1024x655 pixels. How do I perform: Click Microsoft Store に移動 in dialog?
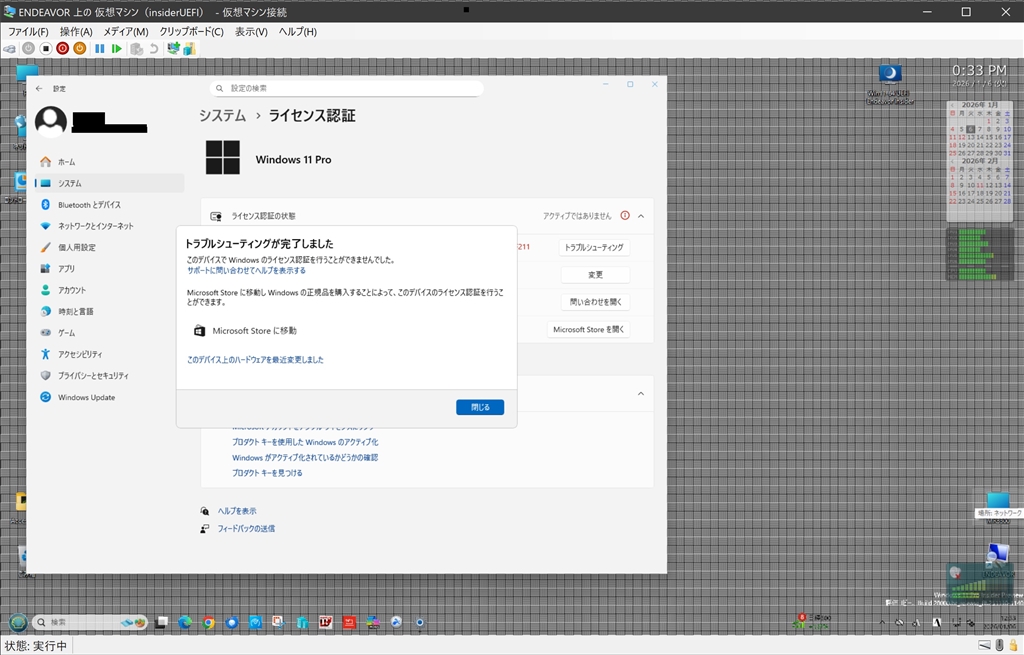[x=246, y=331]
